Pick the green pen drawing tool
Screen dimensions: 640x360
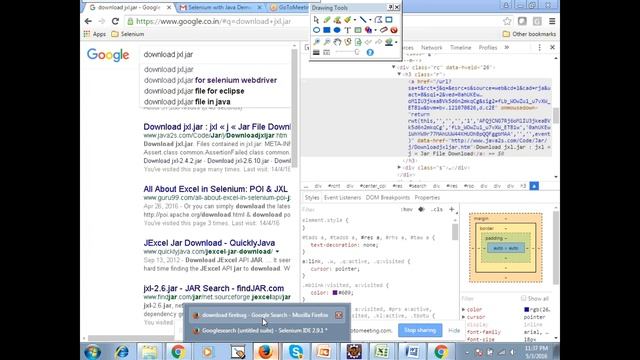pos(327,20)
